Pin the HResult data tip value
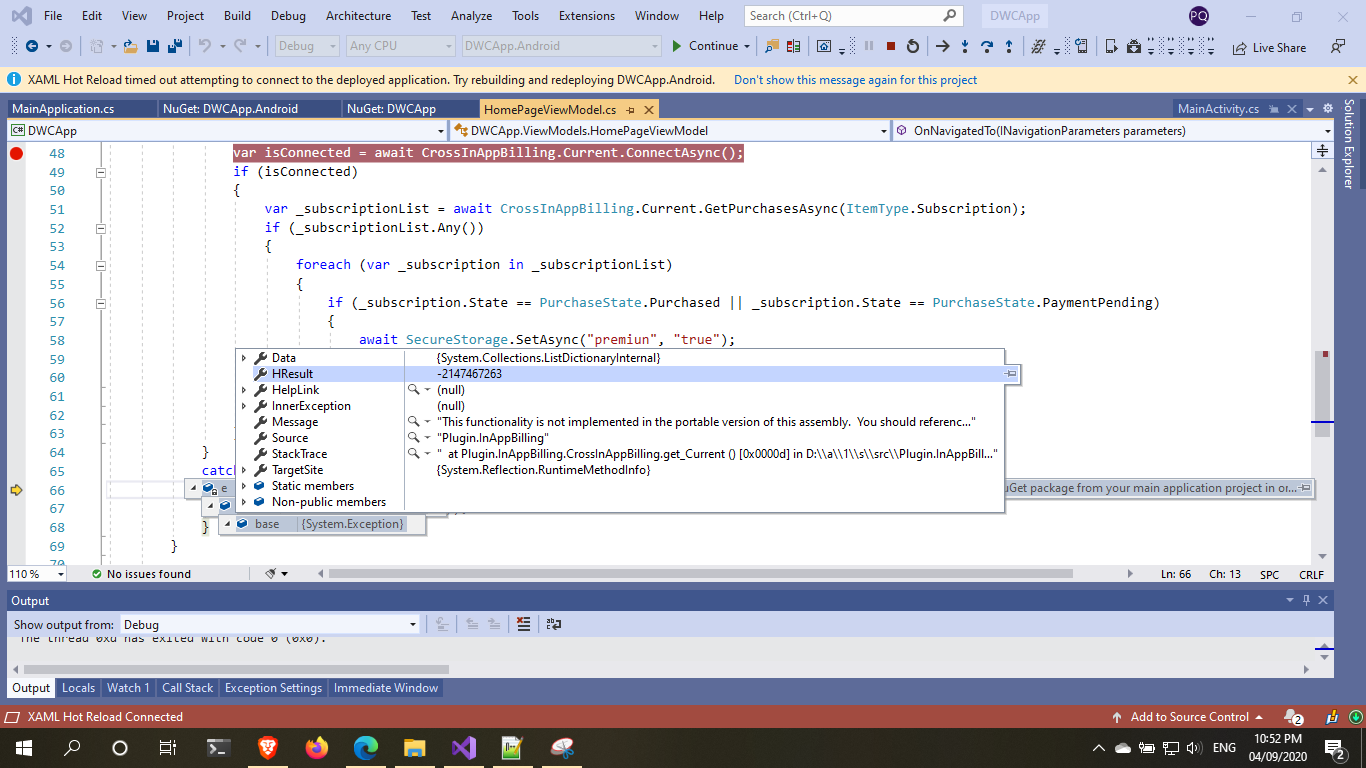 1011,374
